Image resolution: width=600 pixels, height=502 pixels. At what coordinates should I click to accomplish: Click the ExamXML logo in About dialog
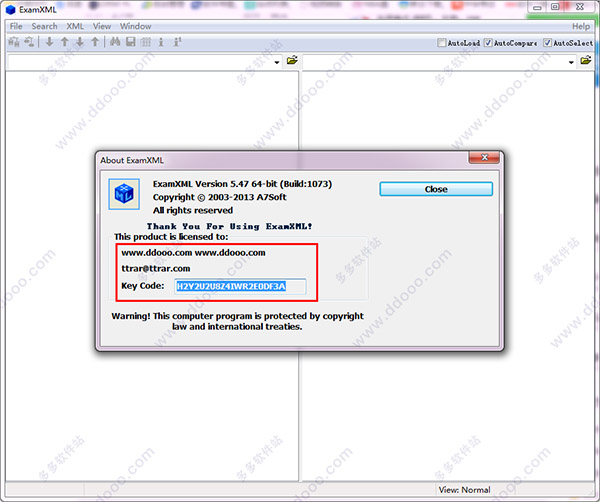point(124,194)
